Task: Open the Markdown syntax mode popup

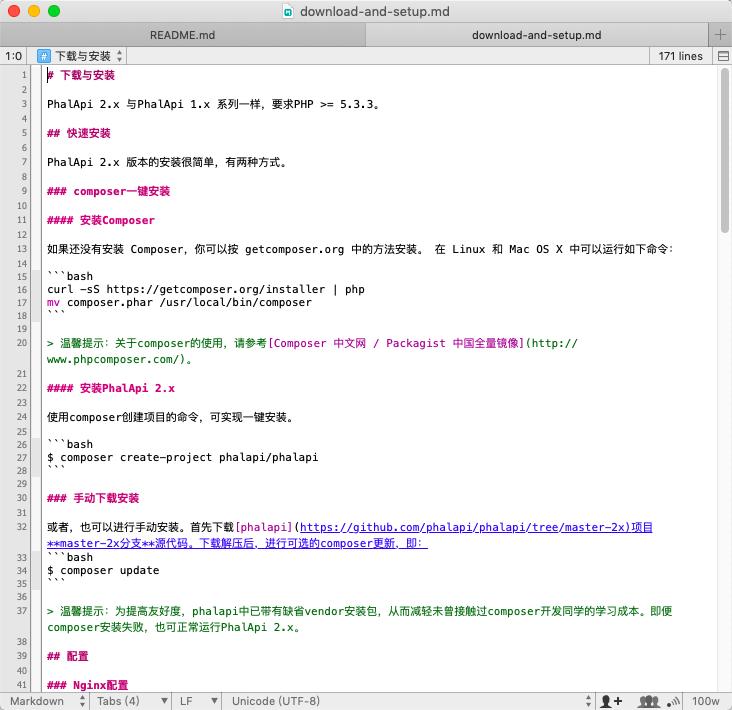Action: click(x=47, y=701)
